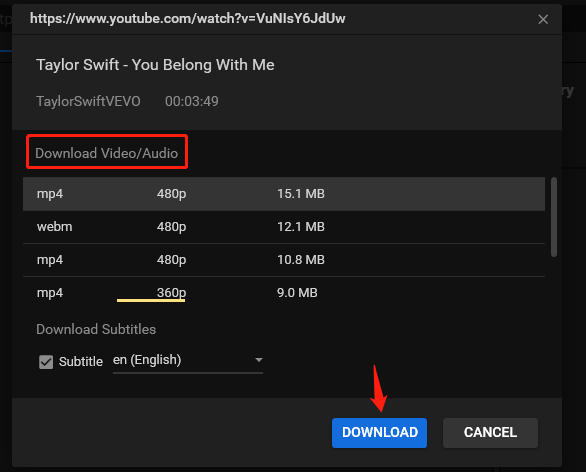Close the download dialog with X icon
Image resolution: width=586 pixels, height=472 pixels.
tap(543, 19)
